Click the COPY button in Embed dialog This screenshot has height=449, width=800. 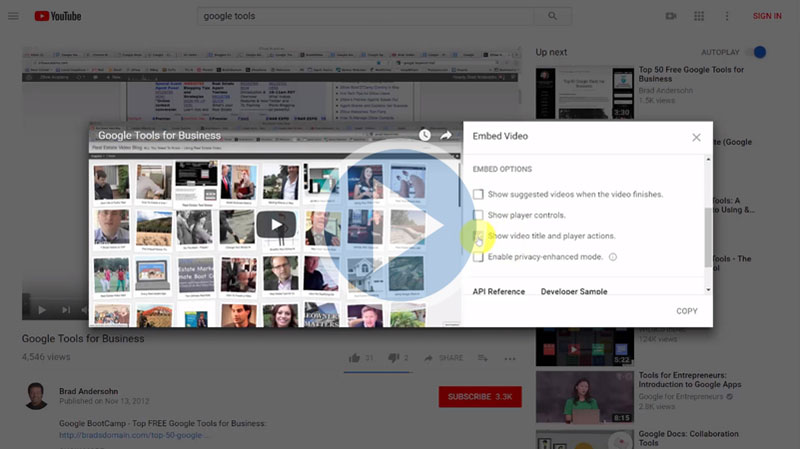[686, 311]
